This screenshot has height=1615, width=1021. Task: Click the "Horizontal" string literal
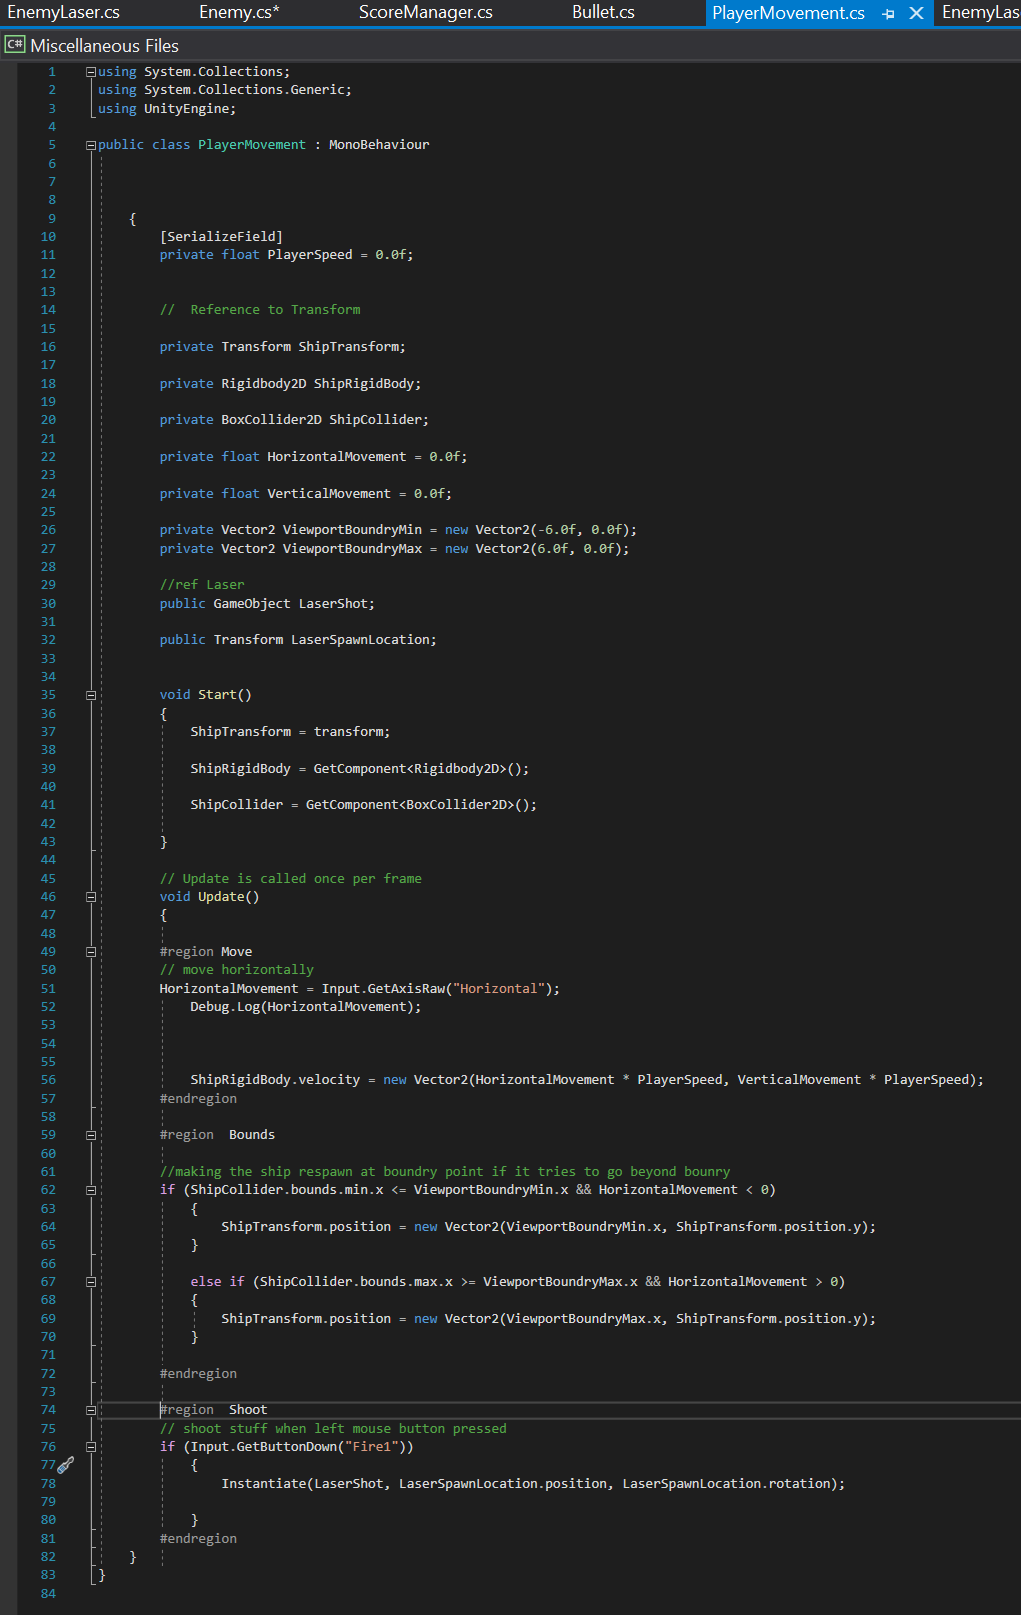[498, 989]
